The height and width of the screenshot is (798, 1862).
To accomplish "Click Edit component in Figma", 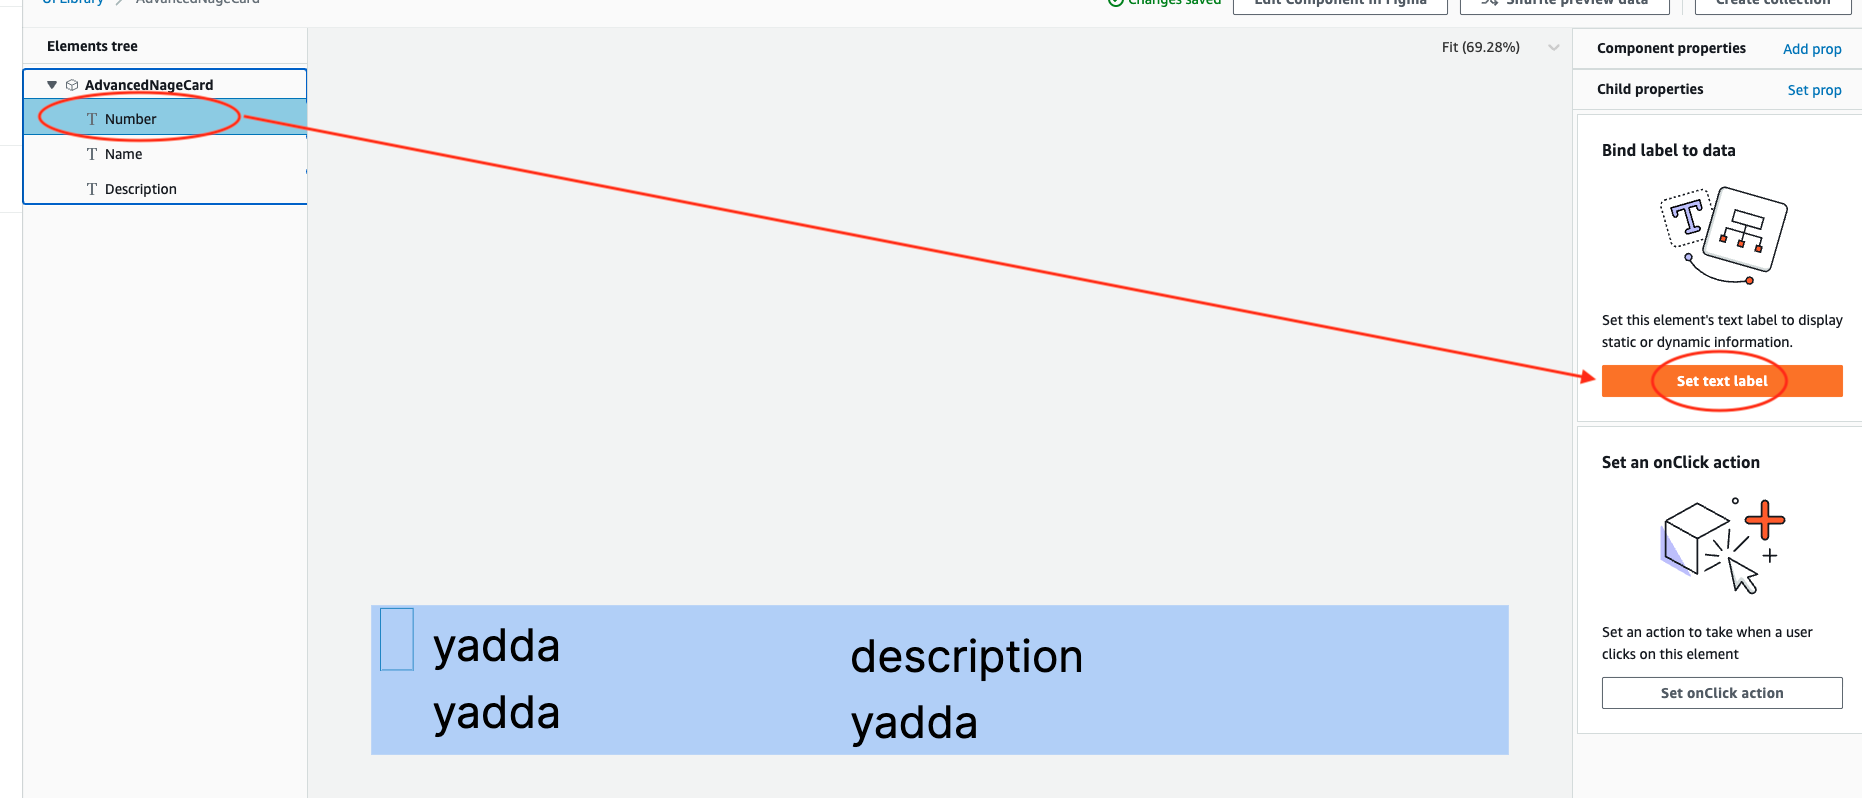I will click(x=1340, y=2).
